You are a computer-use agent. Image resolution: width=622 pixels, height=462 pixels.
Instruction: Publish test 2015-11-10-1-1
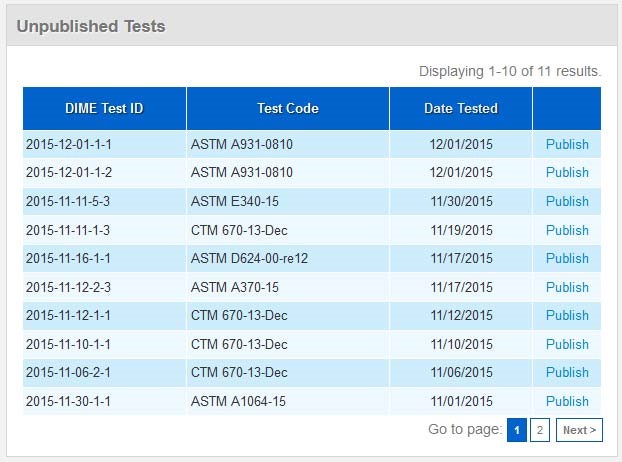coord(567,344)
